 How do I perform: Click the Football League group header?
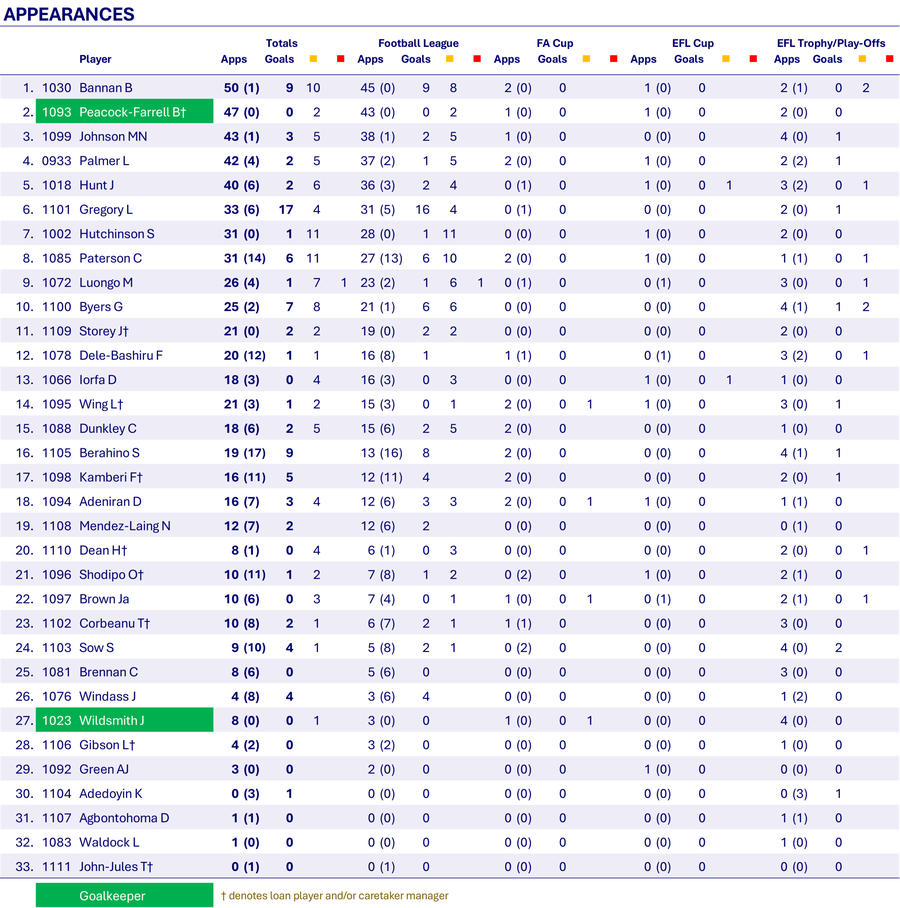pyautogui.click(x=418, y=43)
